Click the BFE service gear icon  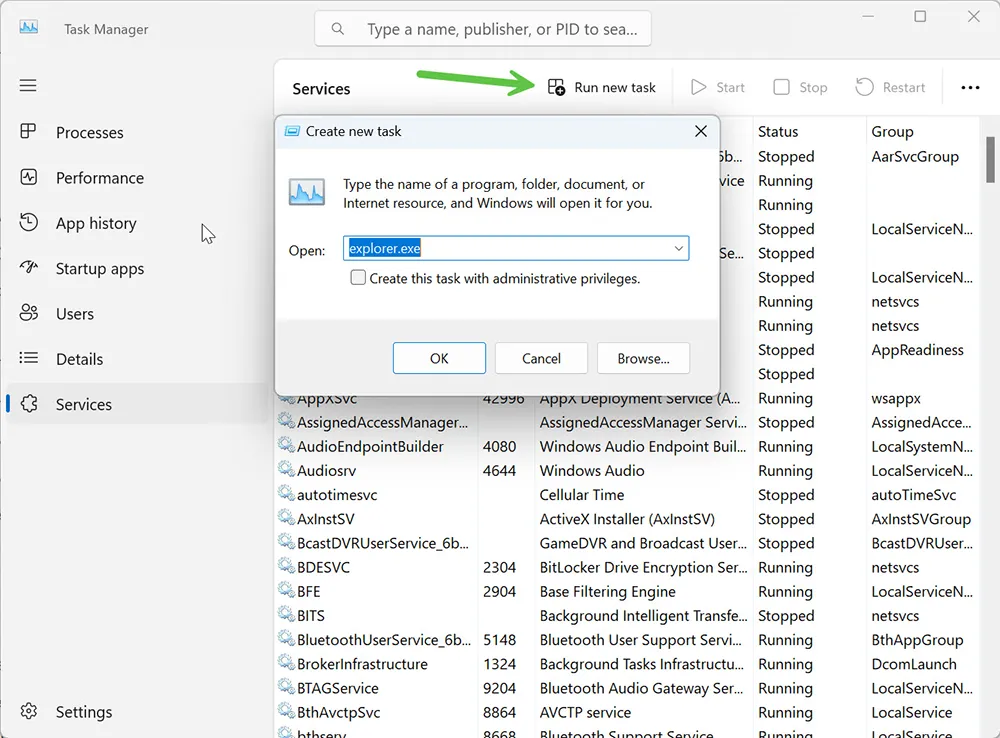click(x=286, y=590)
